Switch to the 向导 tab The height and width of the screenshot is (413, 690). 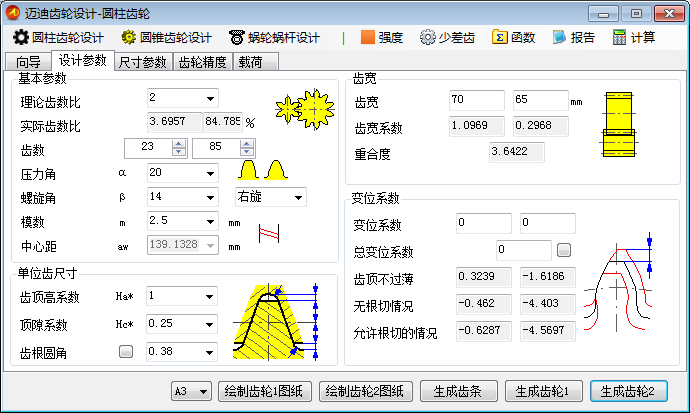point(28,62)
